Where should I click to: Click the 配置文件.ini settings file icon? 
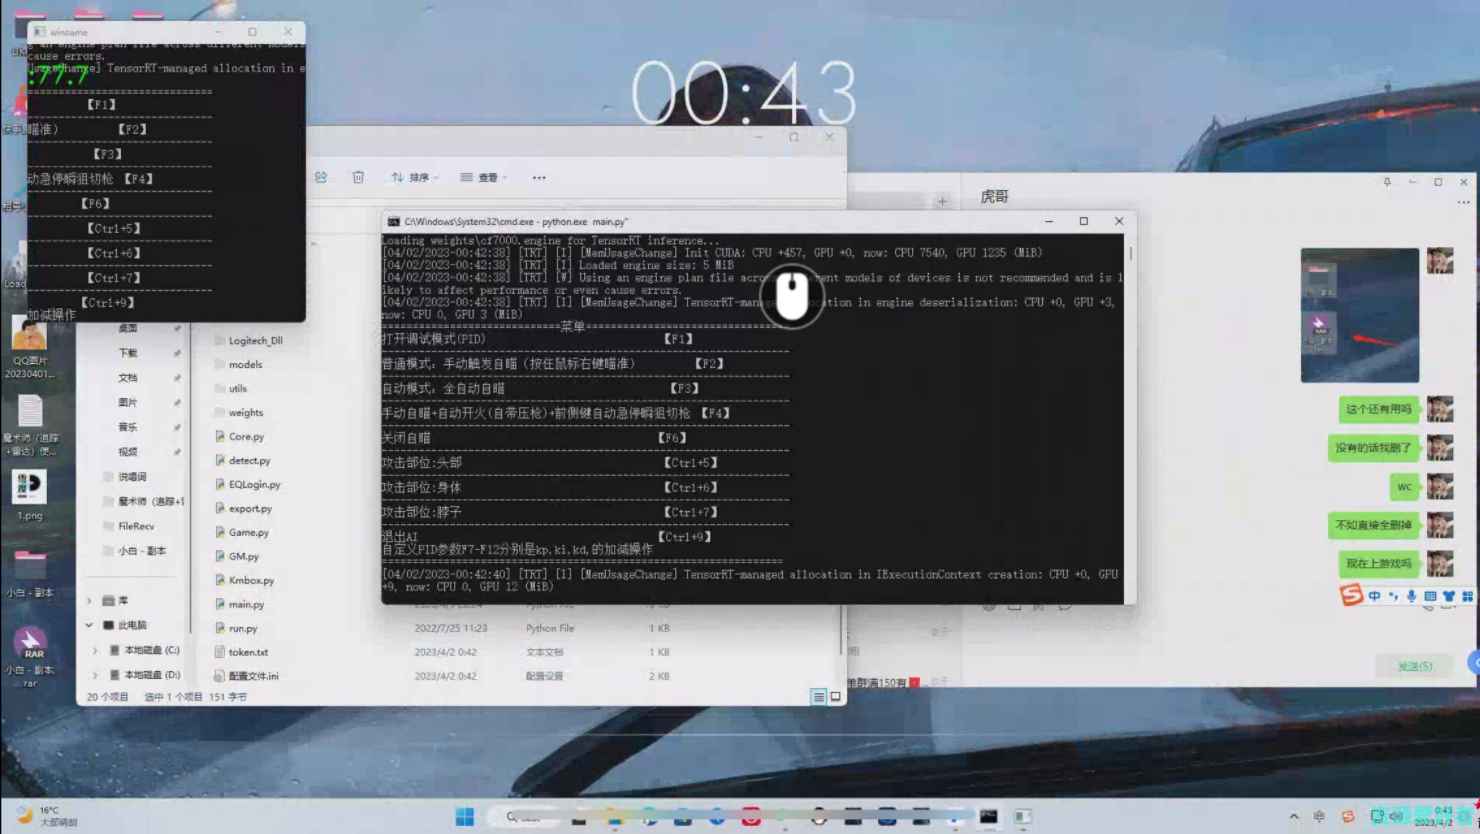[219, 676]
